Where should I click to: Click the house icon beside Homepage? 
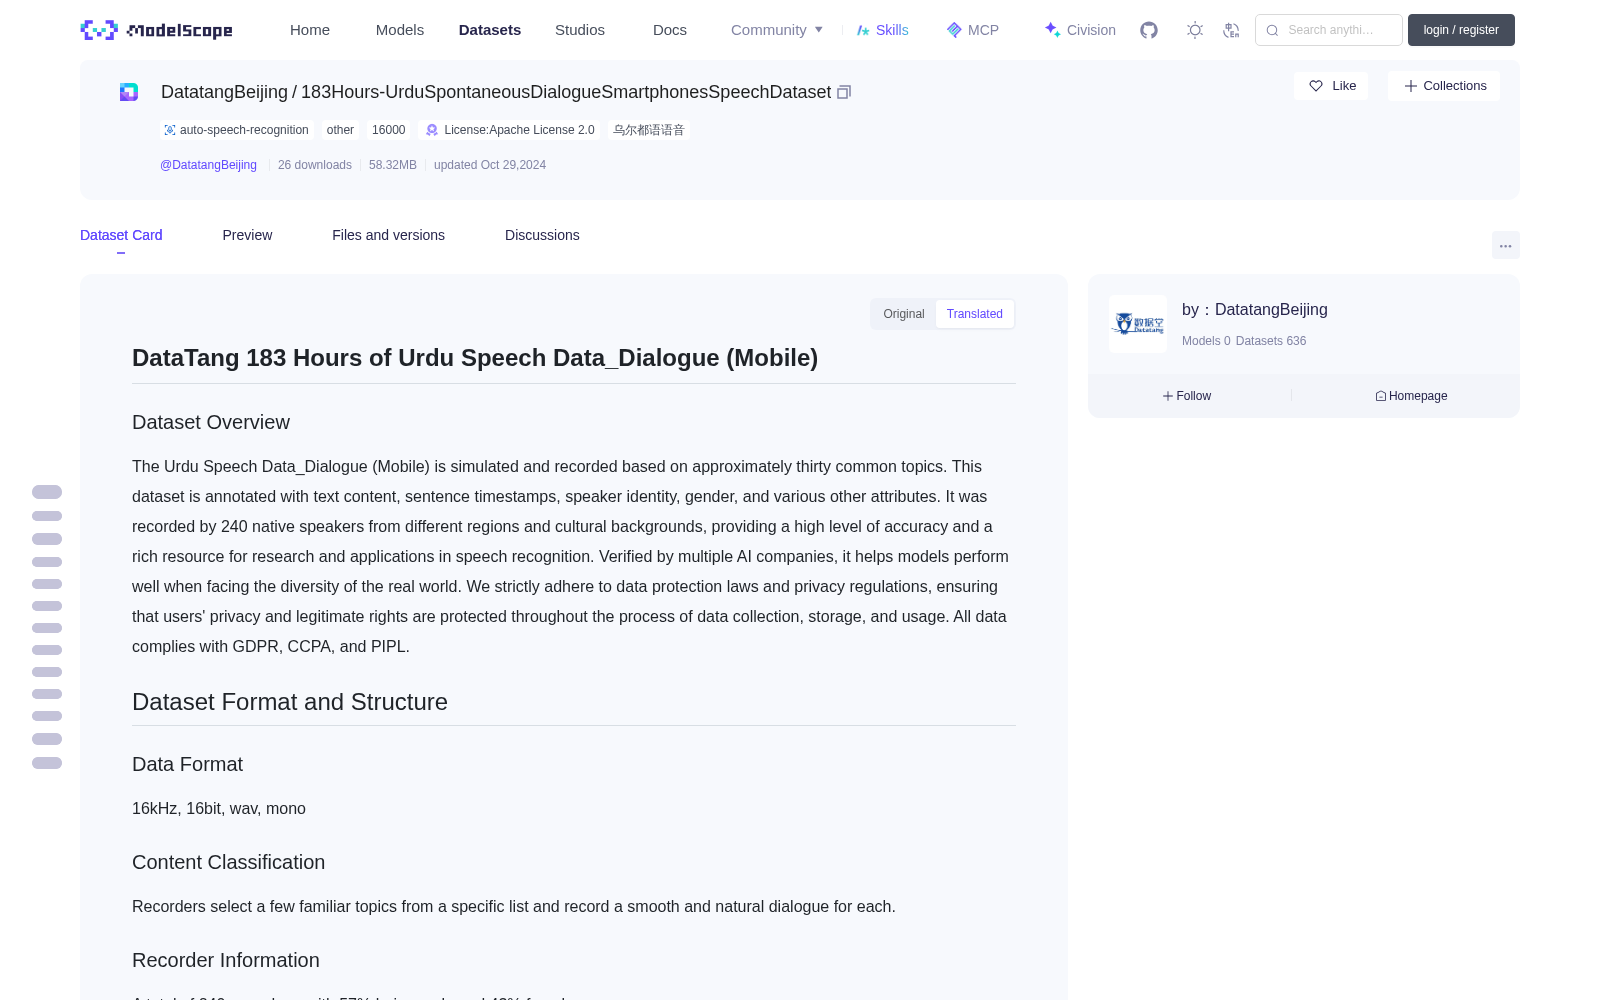pyautogui.click(x=1381, y=396)
